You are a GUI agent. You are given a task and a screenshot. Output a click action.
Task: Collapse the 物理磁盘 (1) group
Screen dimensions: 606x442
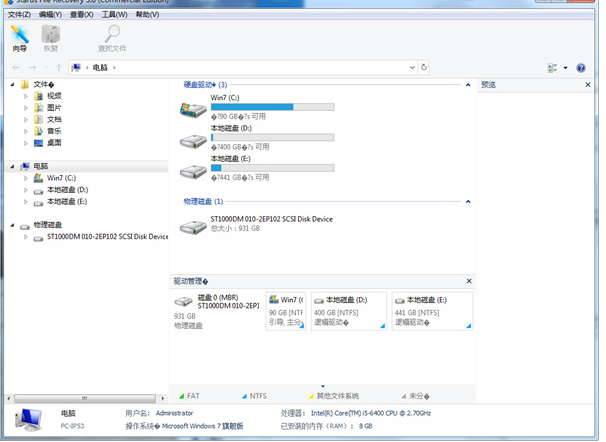pos(468,201)
